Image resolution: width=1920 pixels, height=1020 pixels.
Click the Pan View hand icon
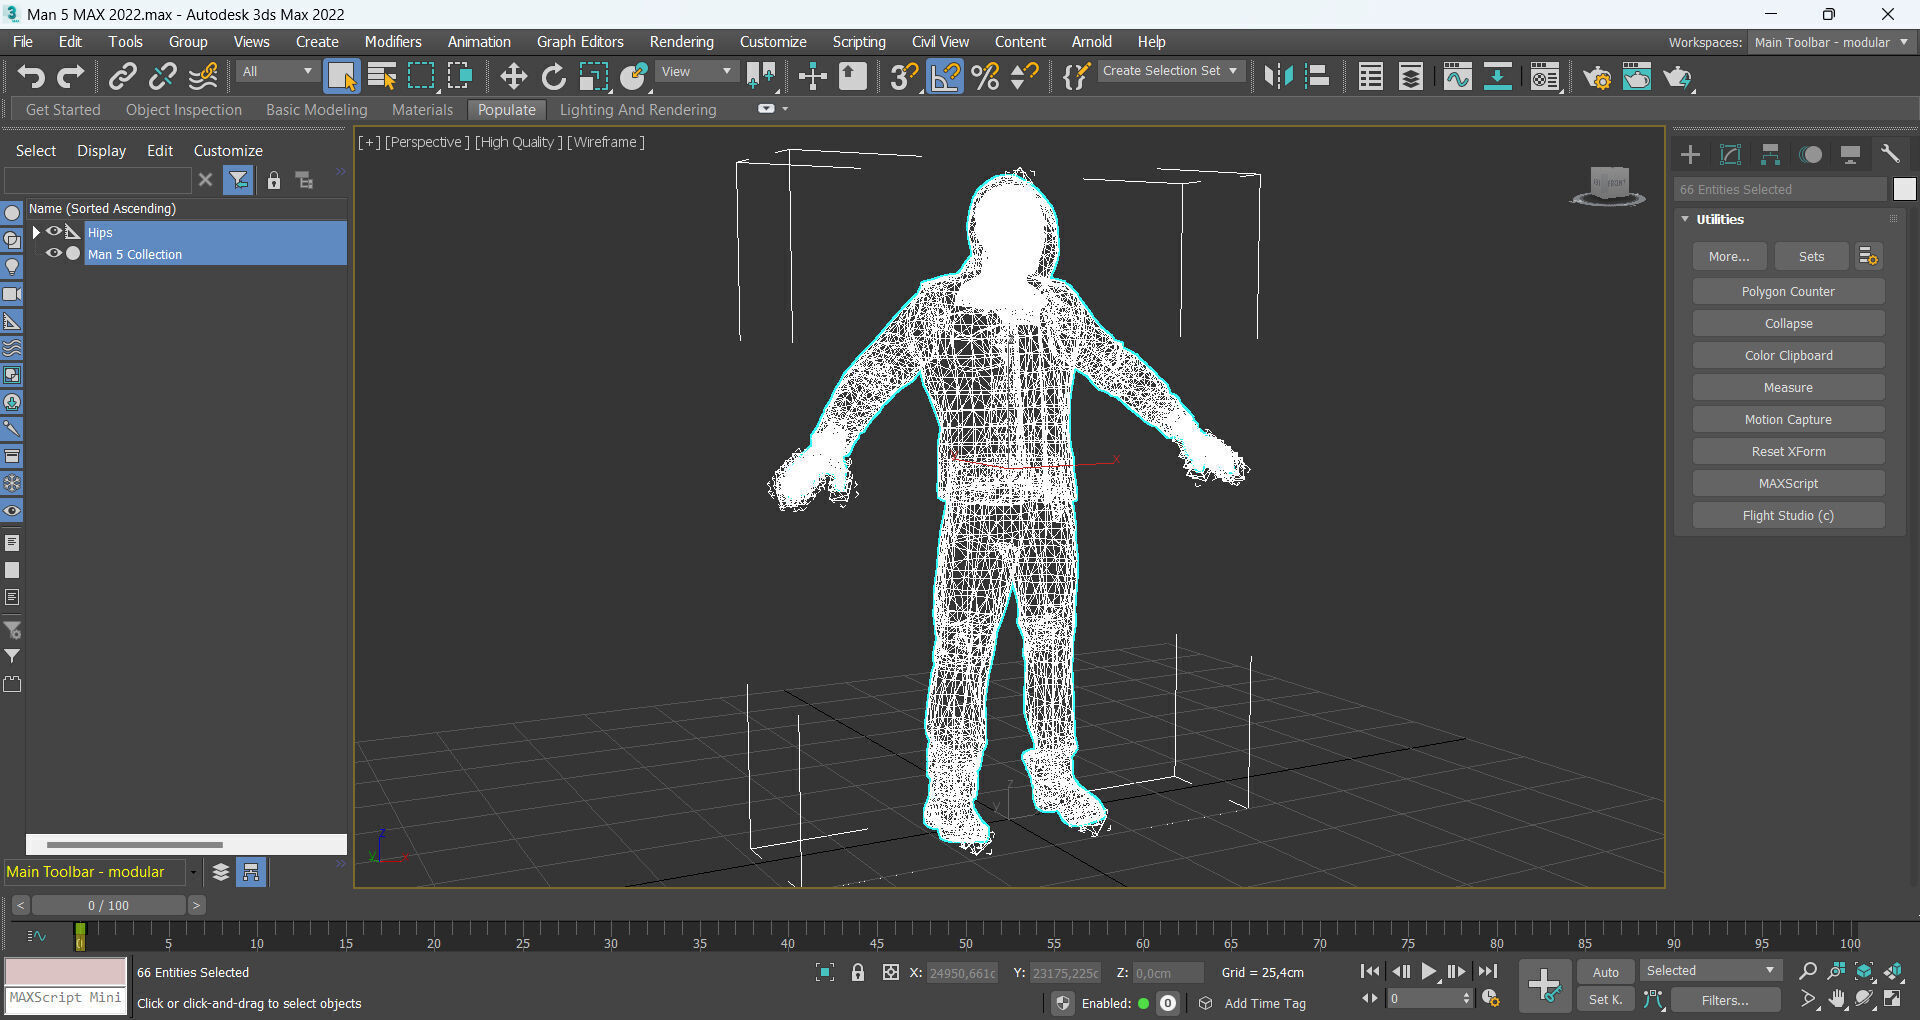[1836, 999]
